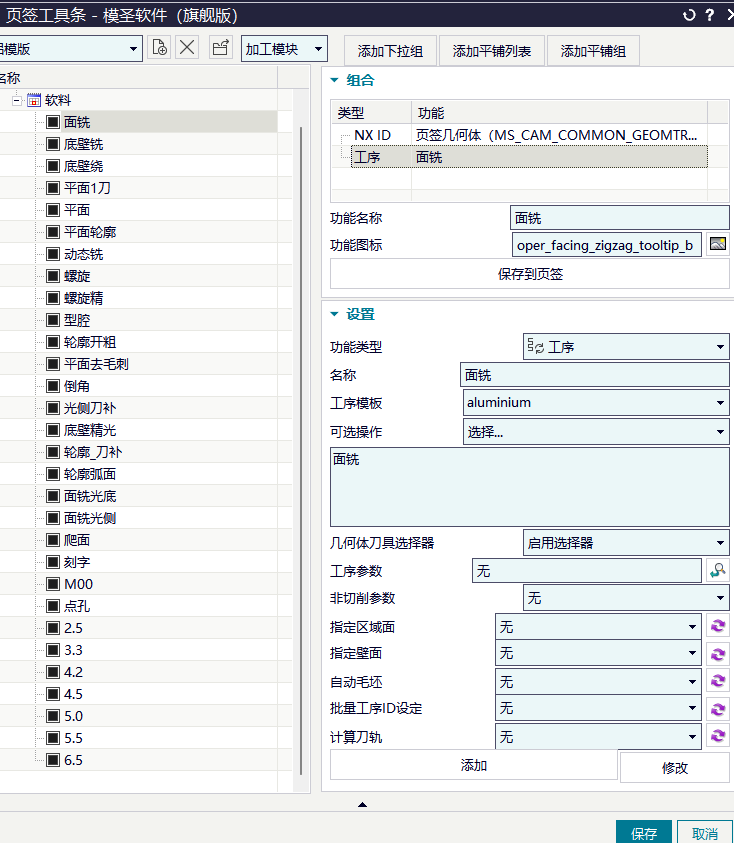The height and width of the screenshot is (843, 734).
Task: Click the square icon of 底壁铣 item
Action: [53, 144]
